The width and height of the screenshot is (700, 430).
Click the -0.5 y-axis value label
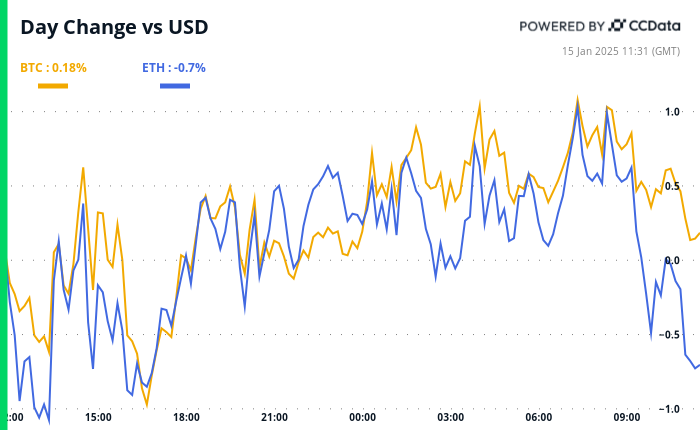pyautogui.click(x=670, y=334)
